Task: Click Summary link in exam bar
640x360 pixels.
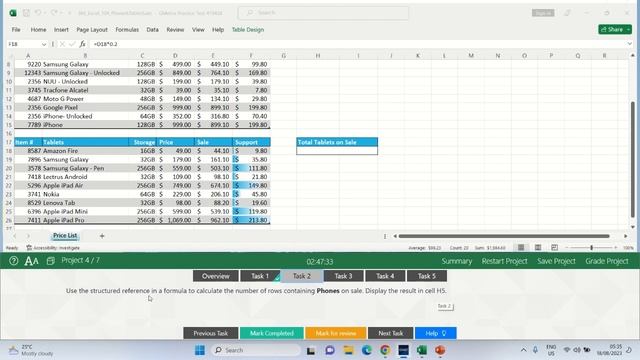Action: coord(456,261)
